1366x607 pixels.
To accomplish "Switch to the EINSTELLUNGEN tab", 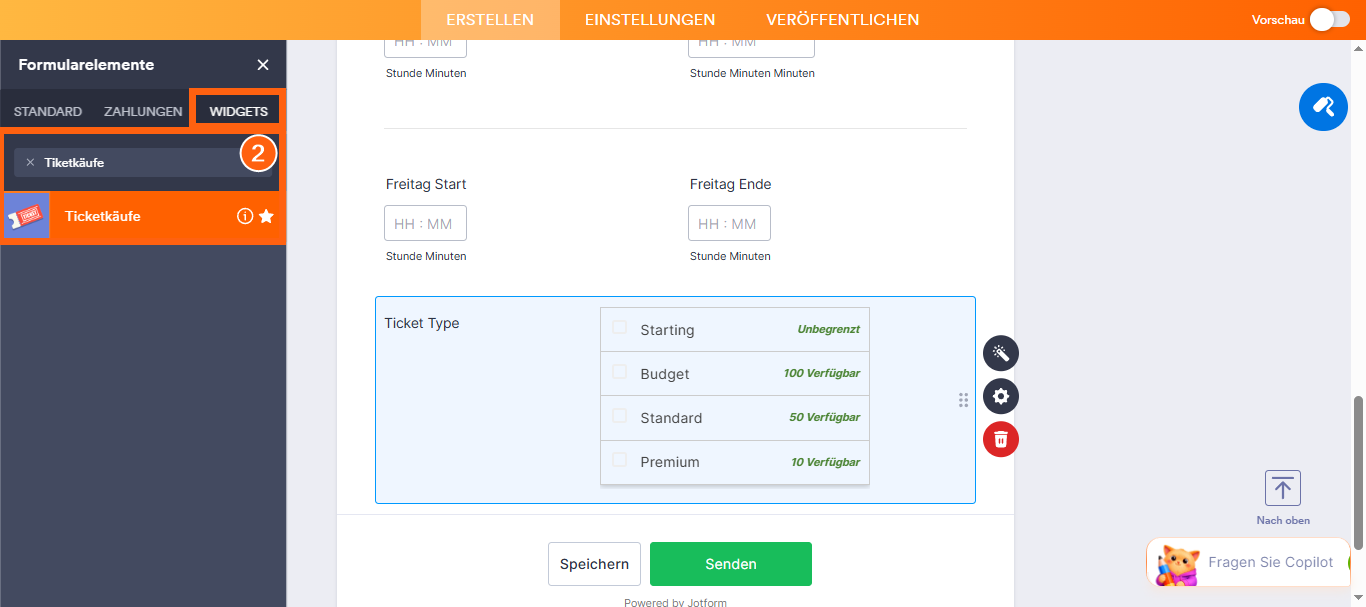I will [650, 20].
